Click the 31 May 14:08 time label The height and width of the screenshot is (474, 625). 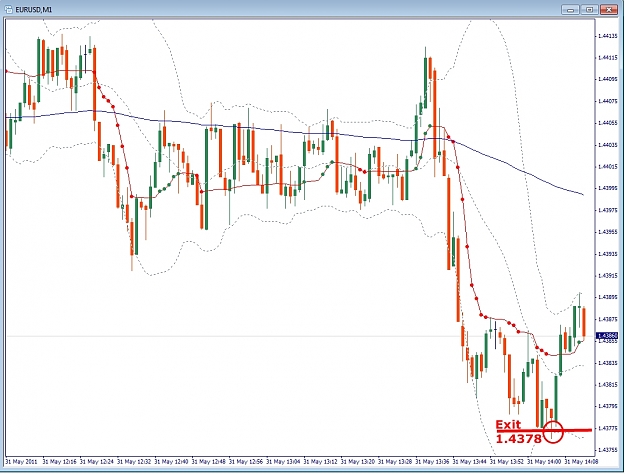click(x=581, y=462)
